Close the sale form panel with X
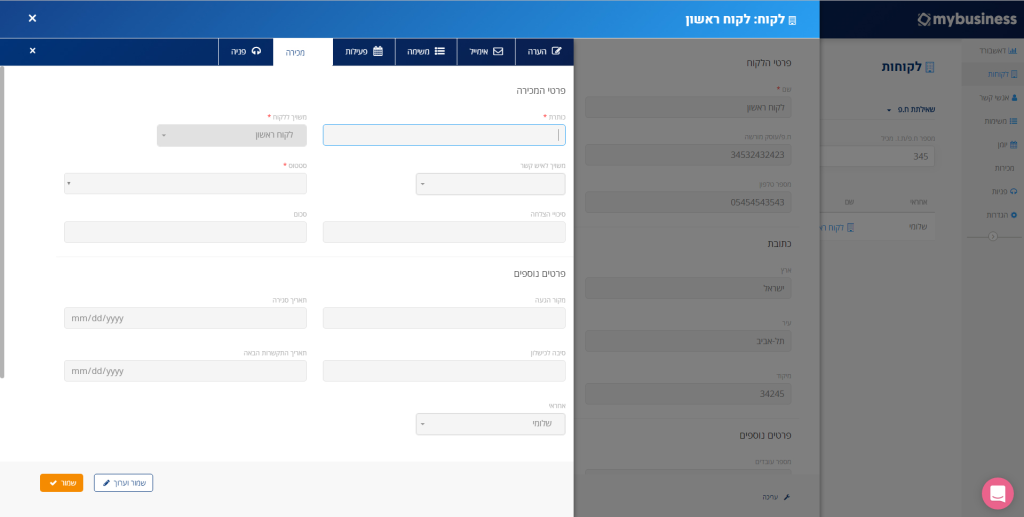Viewport: 1024px width, 517px height. 33,51
